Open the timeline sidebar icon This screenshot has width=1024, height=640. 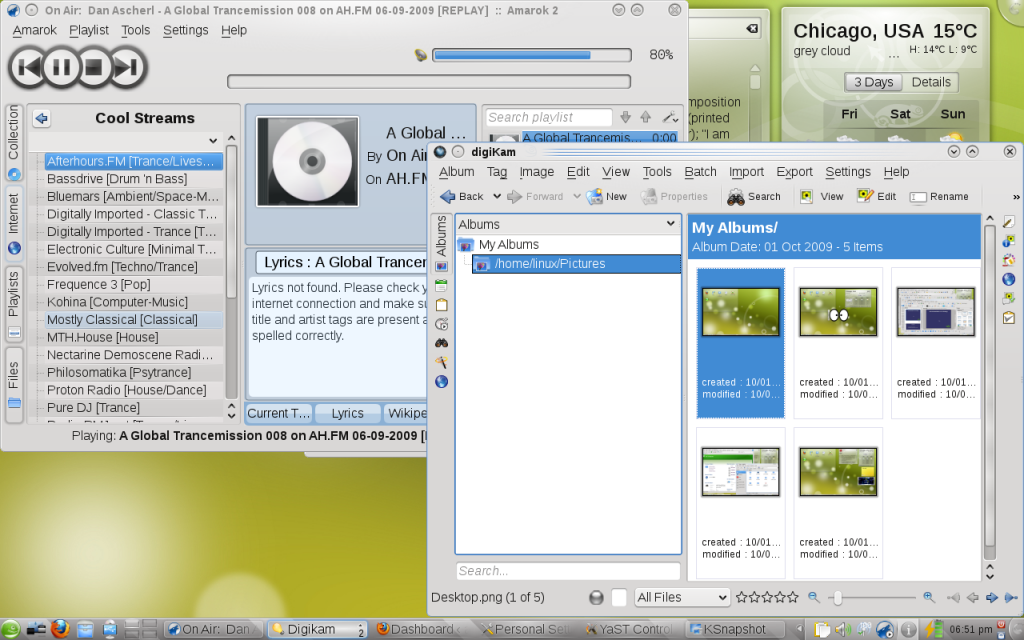click(441, 324)
